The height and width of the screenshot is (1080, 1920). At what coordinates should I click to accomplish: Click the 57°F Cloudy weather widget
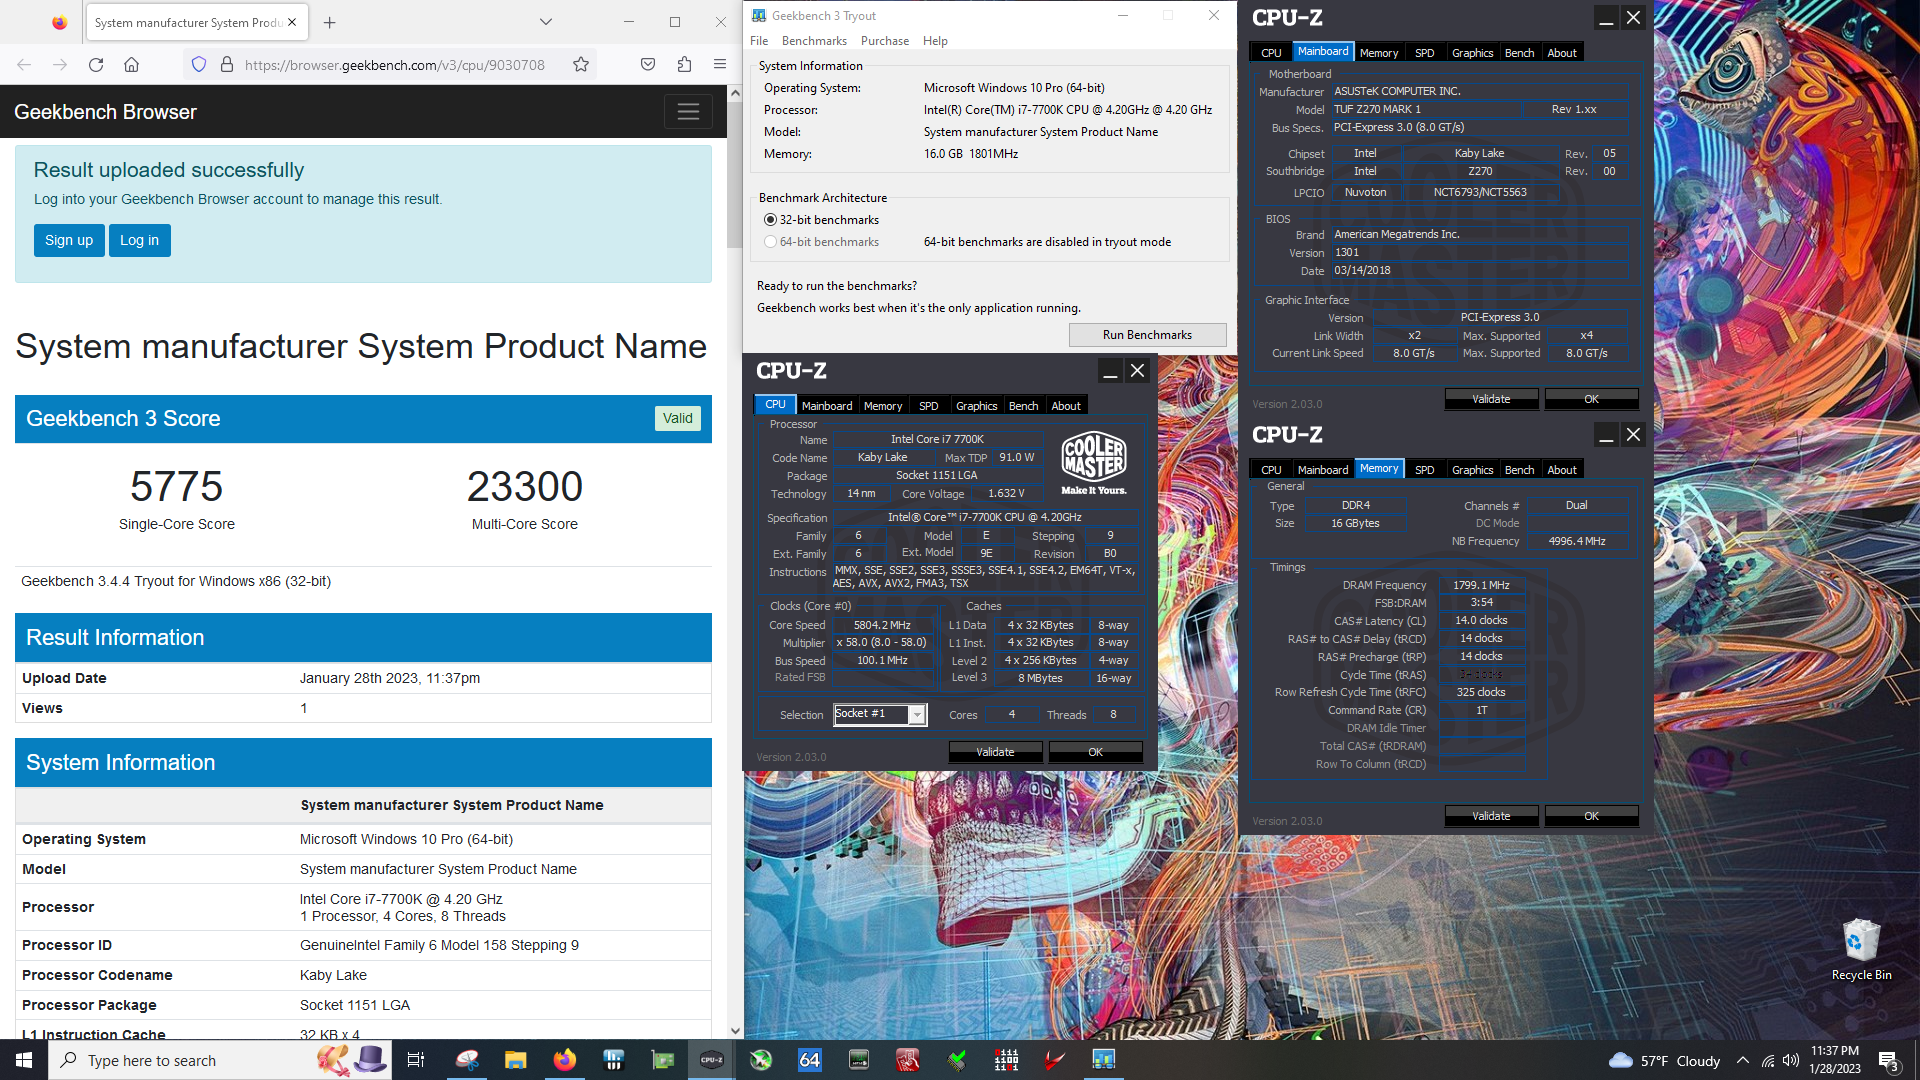click(1664, 1061)
